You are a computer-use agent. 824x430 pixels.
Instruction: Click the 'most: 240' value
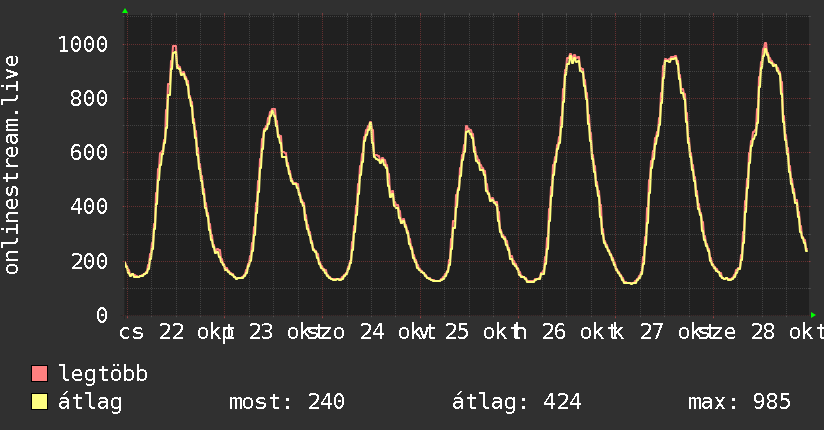287,402
